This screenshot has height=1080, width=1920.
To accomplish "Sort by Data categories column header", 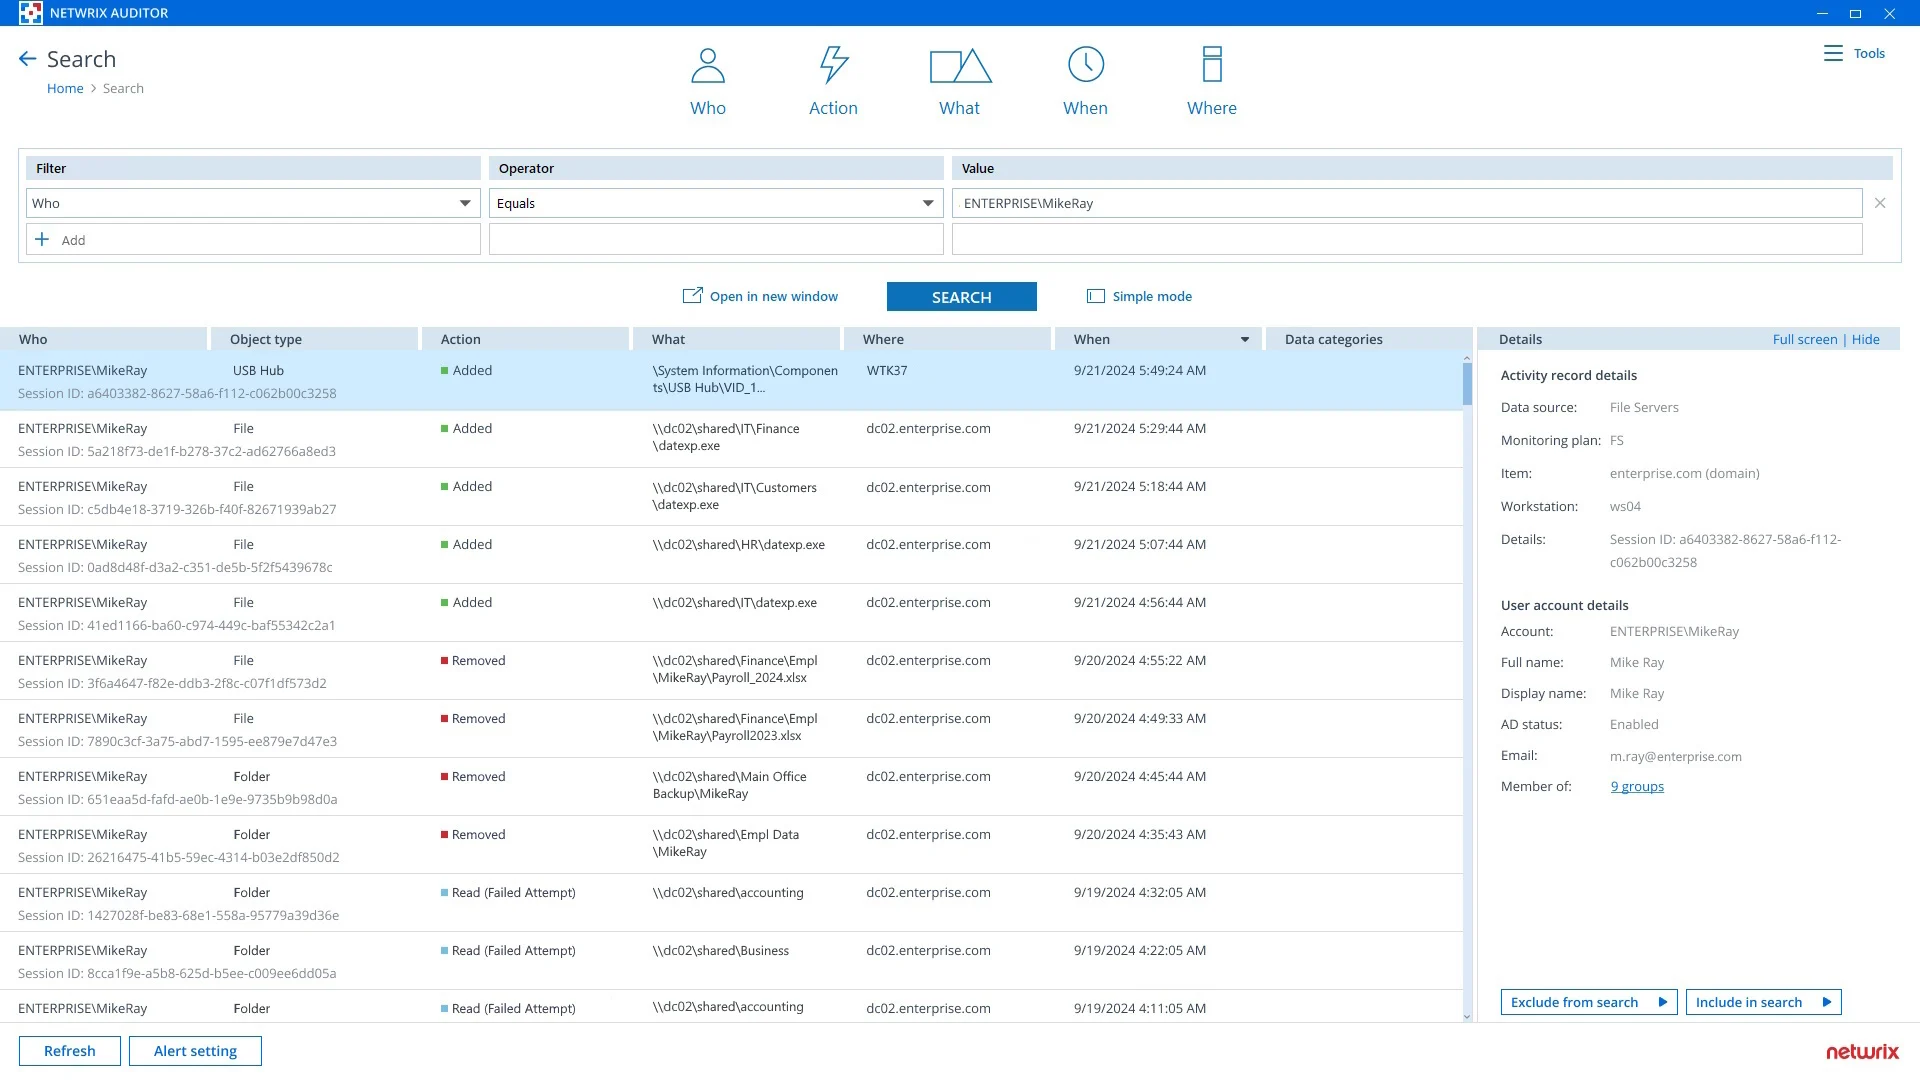I will pyautogui.click(x=1368, y=339).
